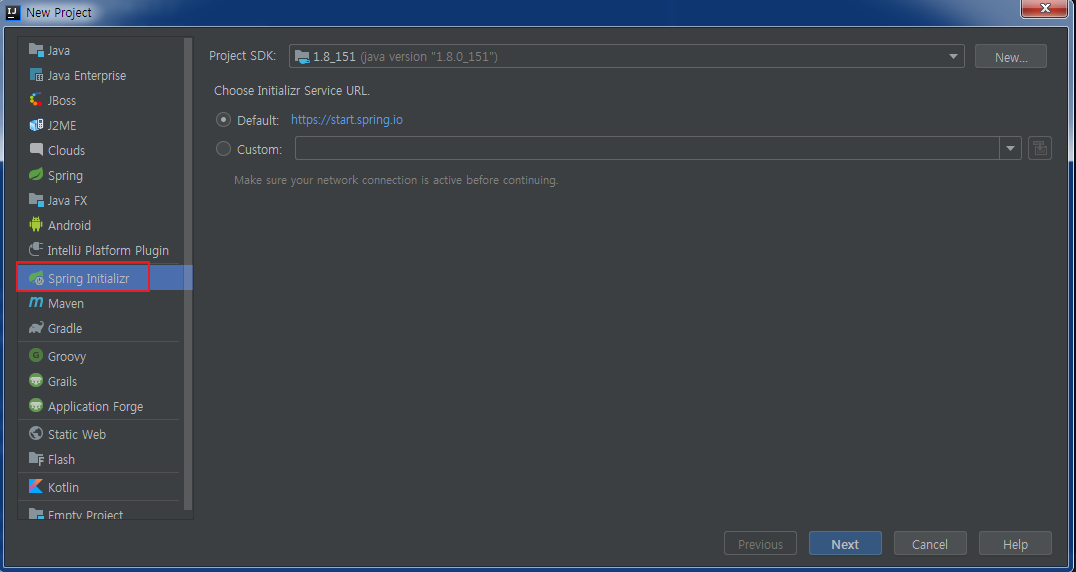The image size is (1076, 572).
Task: Pick the J2ME project icon
Action: pyautogui.click(x=36, y=126)
